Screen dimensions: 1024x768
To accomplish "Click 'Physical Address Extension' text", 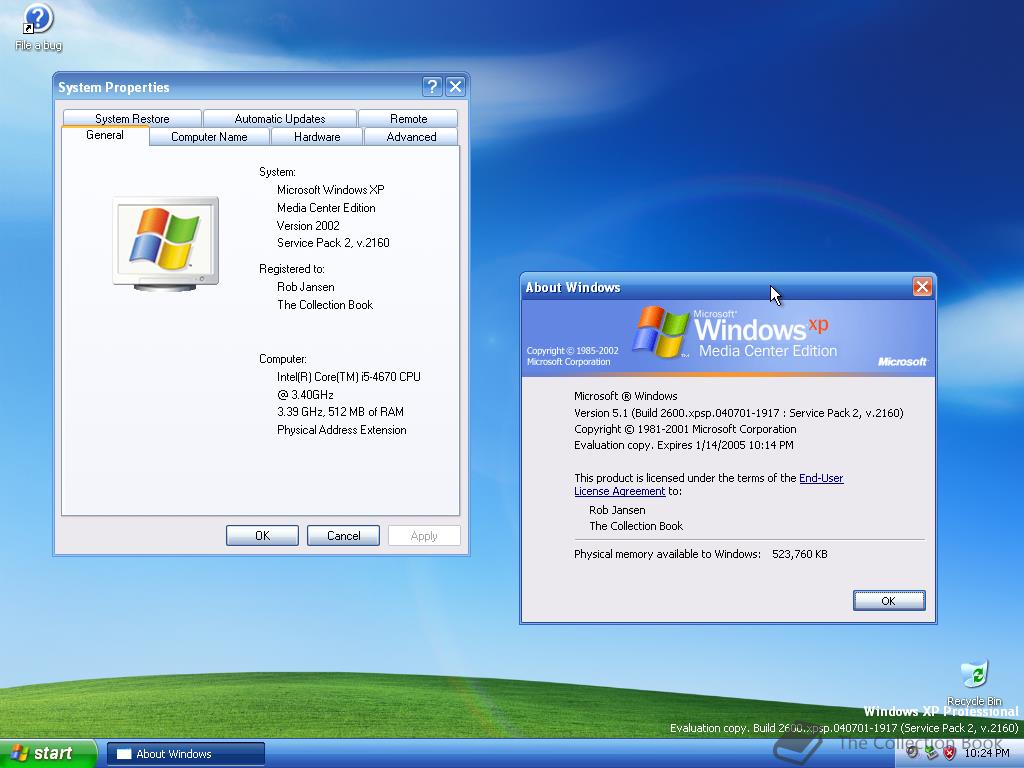I will point(342,430).
